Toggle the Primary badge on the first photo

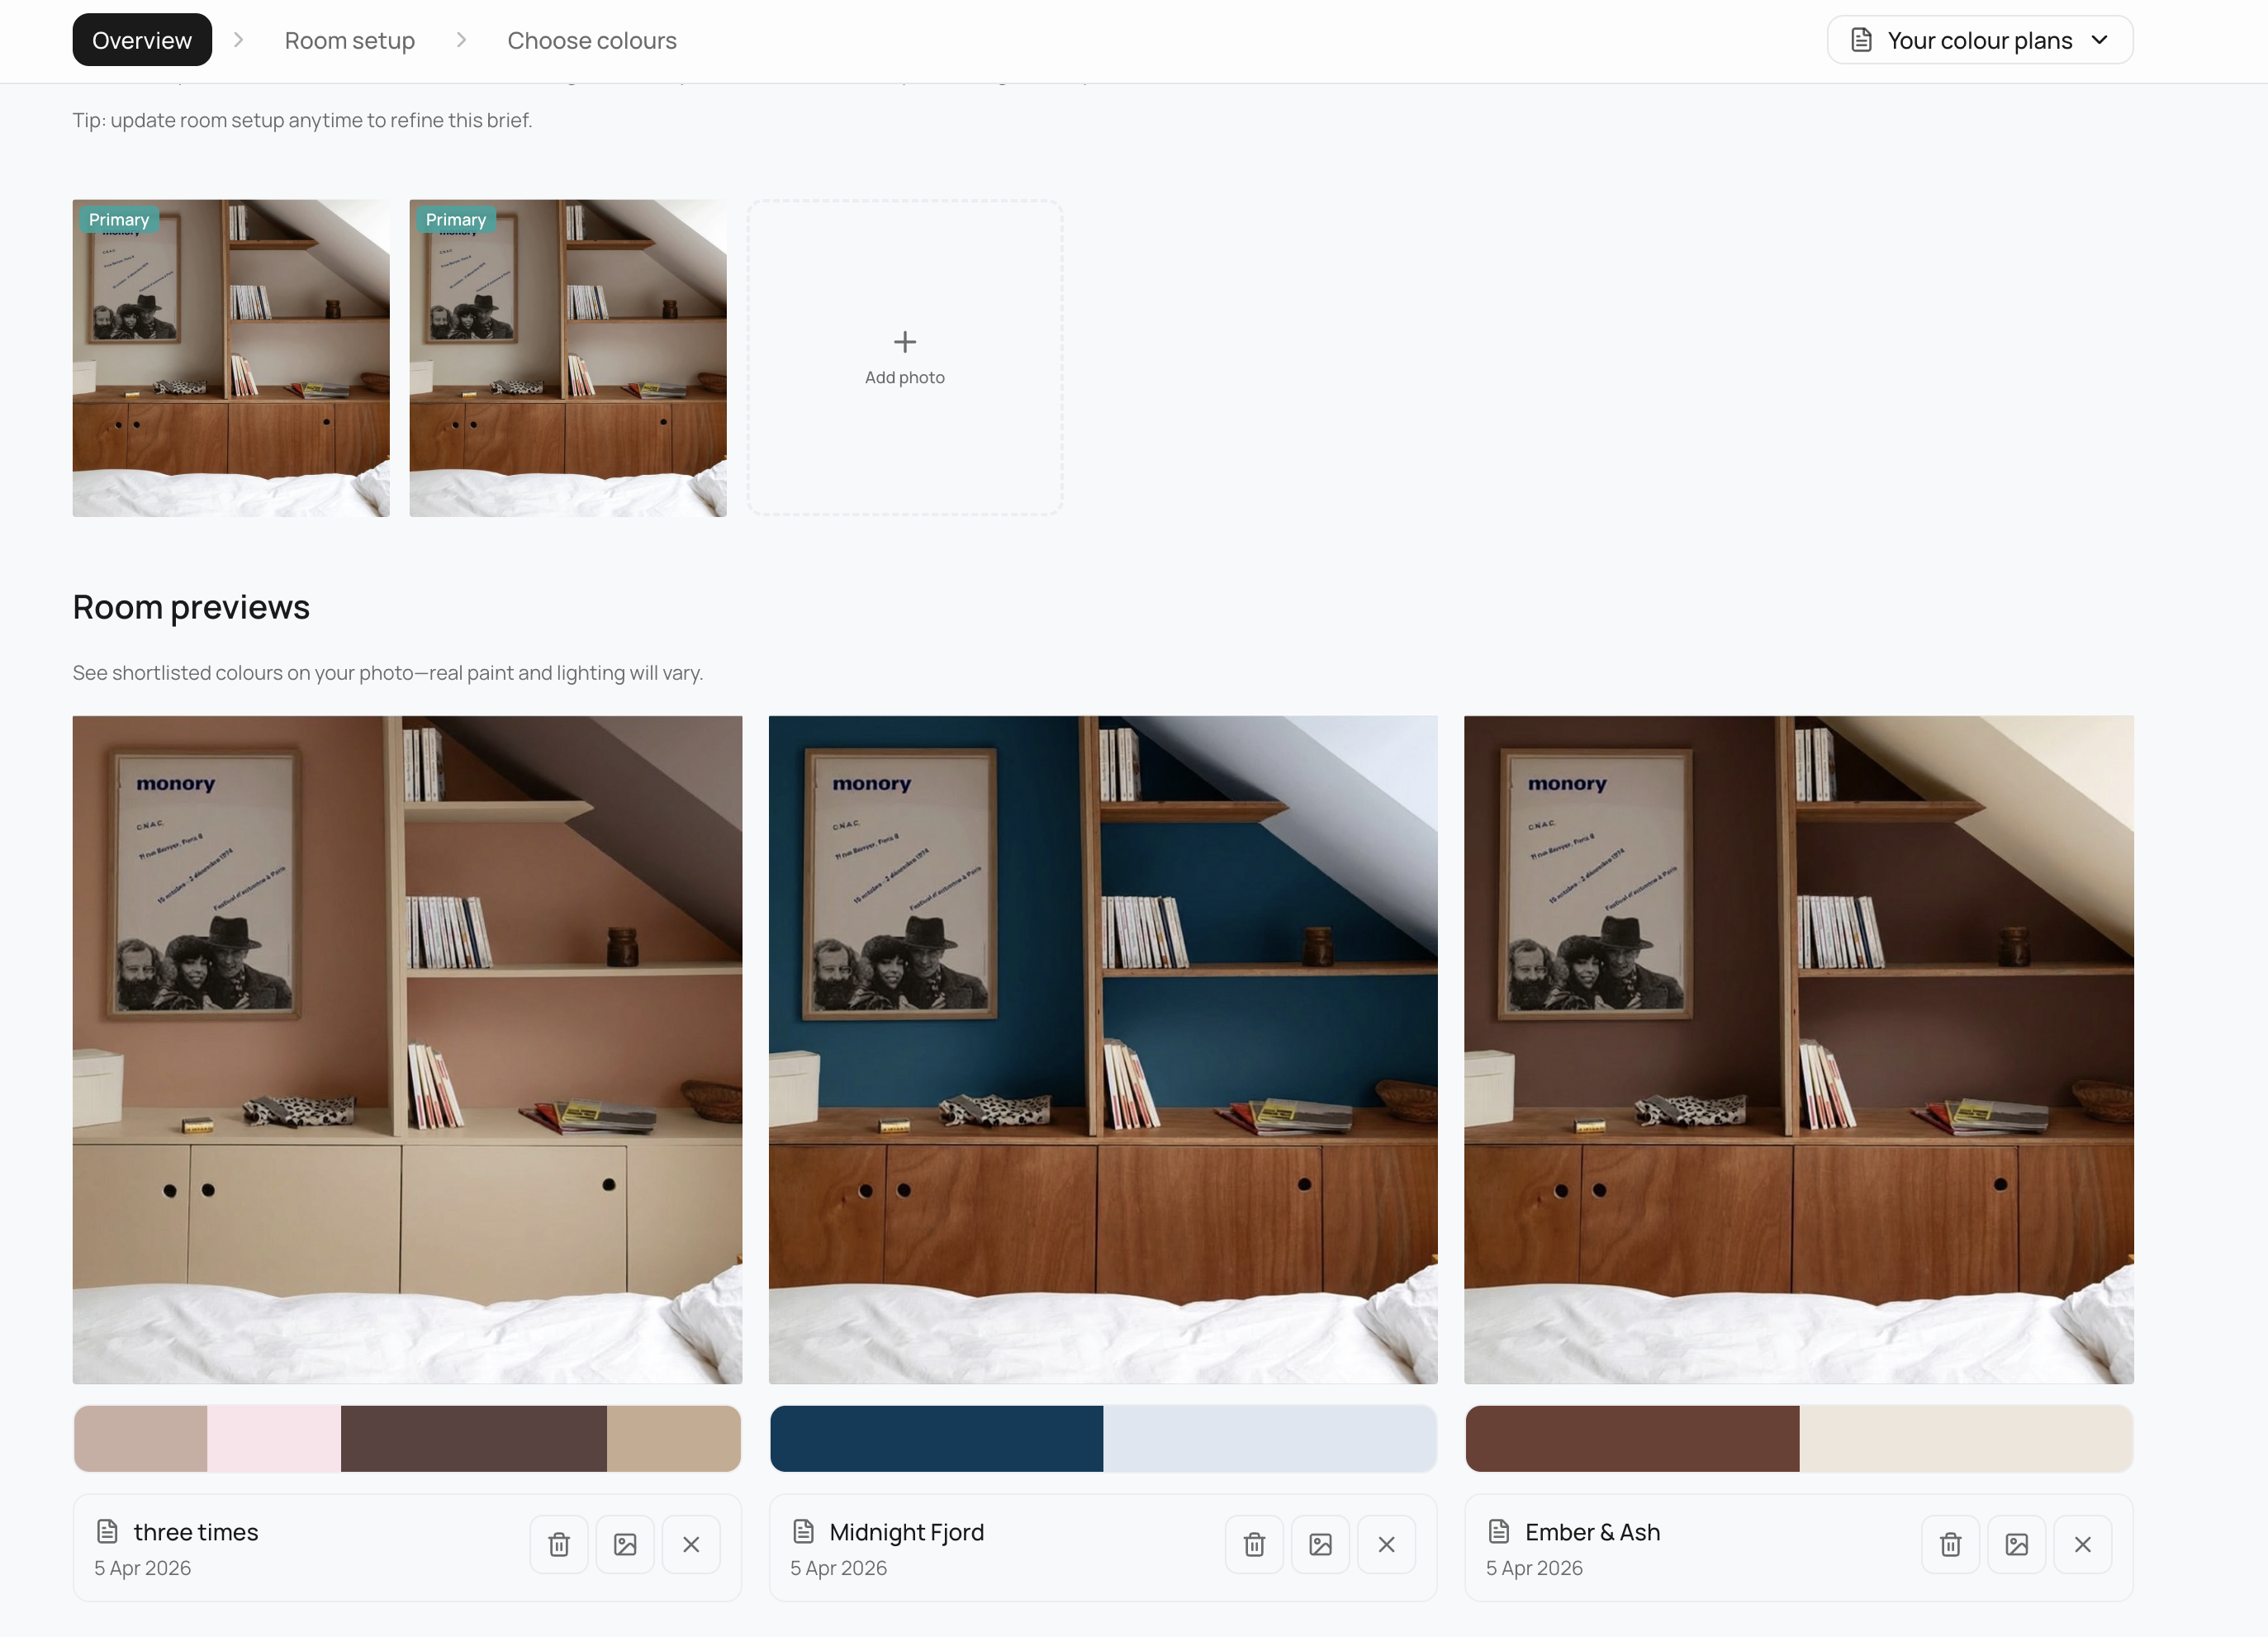pos(118,219)
